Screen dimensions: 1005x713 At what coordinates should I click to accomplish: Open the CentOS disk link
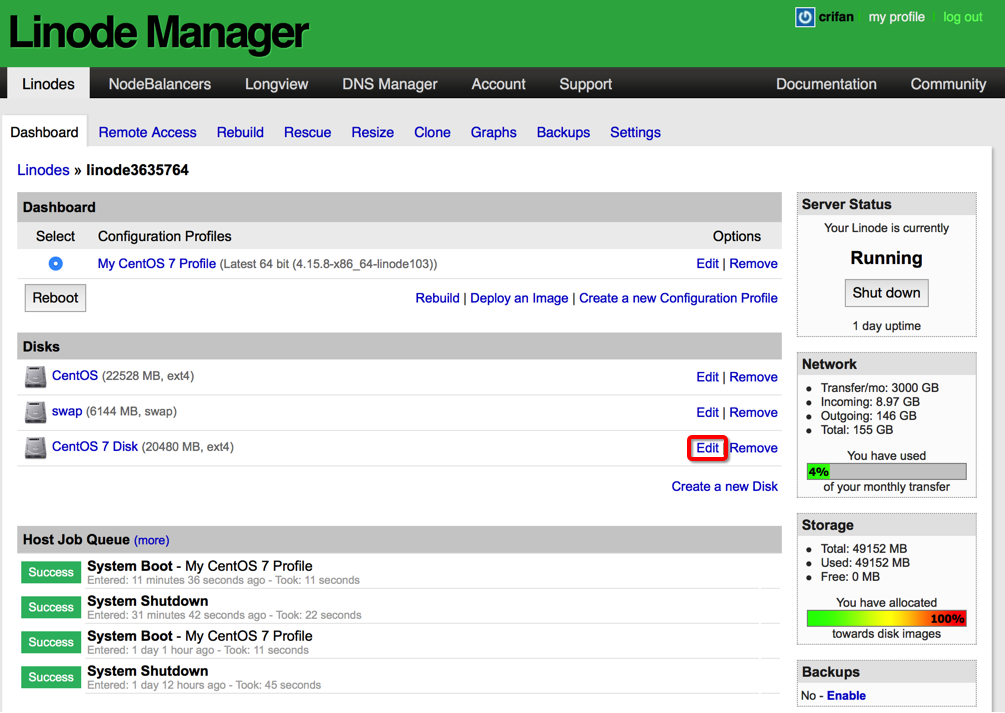point(75,376)
